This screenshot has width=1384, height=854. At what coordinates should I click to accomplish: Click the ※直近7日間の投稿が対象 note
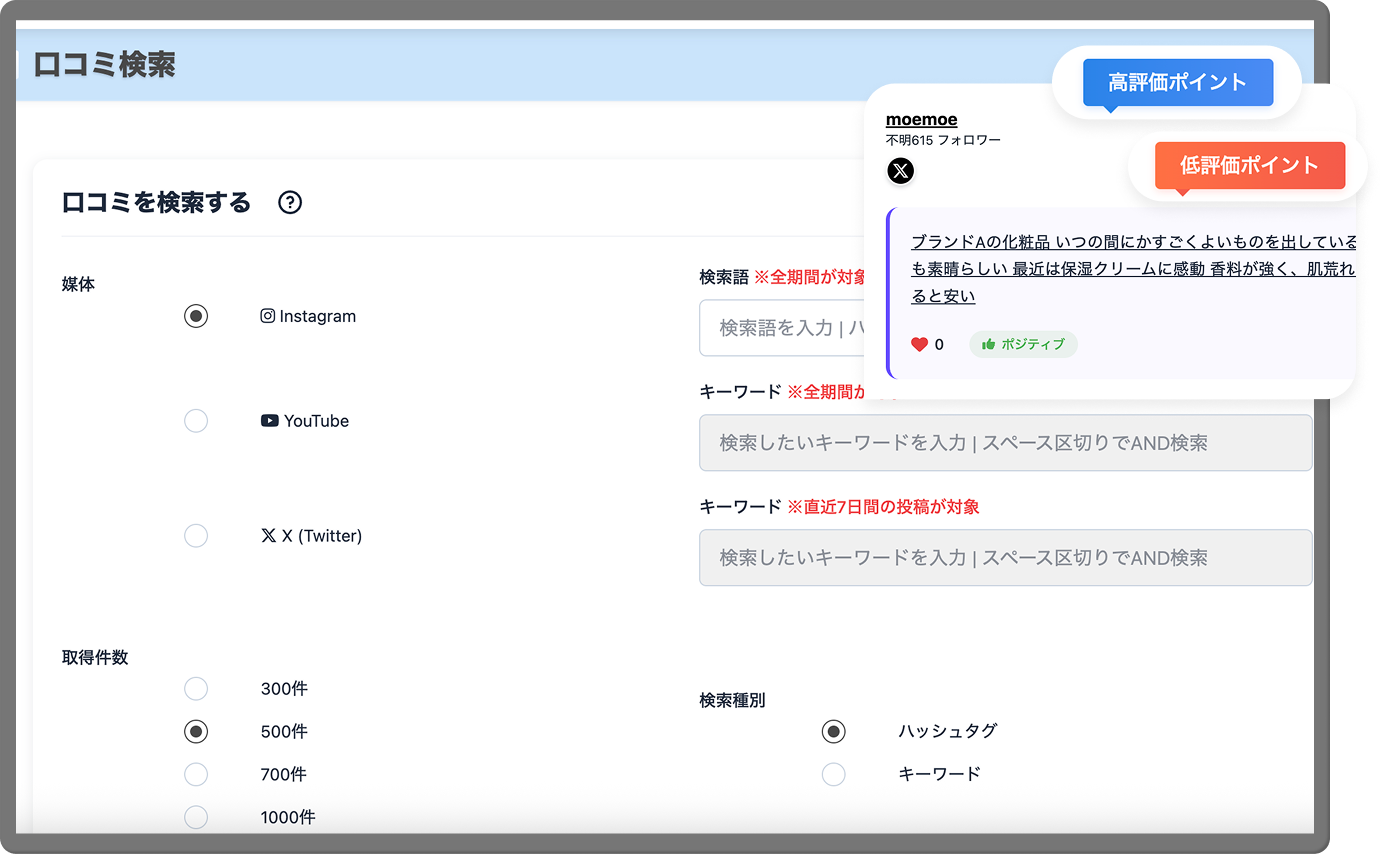883,507
